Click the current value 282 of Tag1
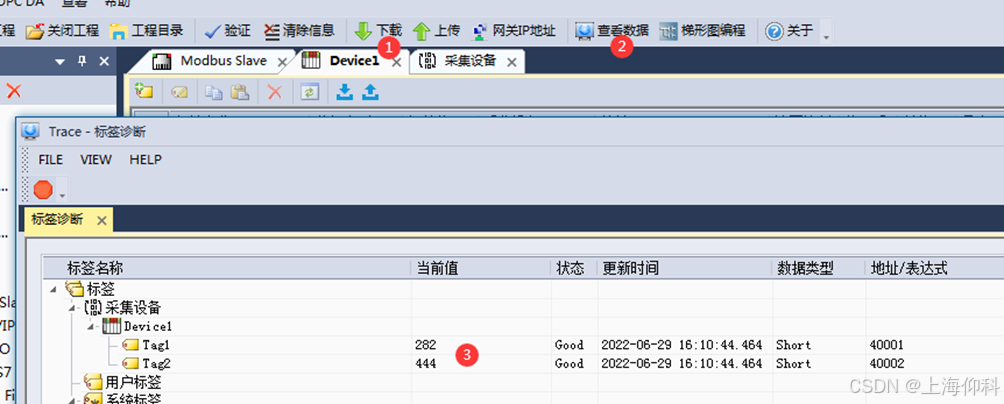 [x=426, y=345]
